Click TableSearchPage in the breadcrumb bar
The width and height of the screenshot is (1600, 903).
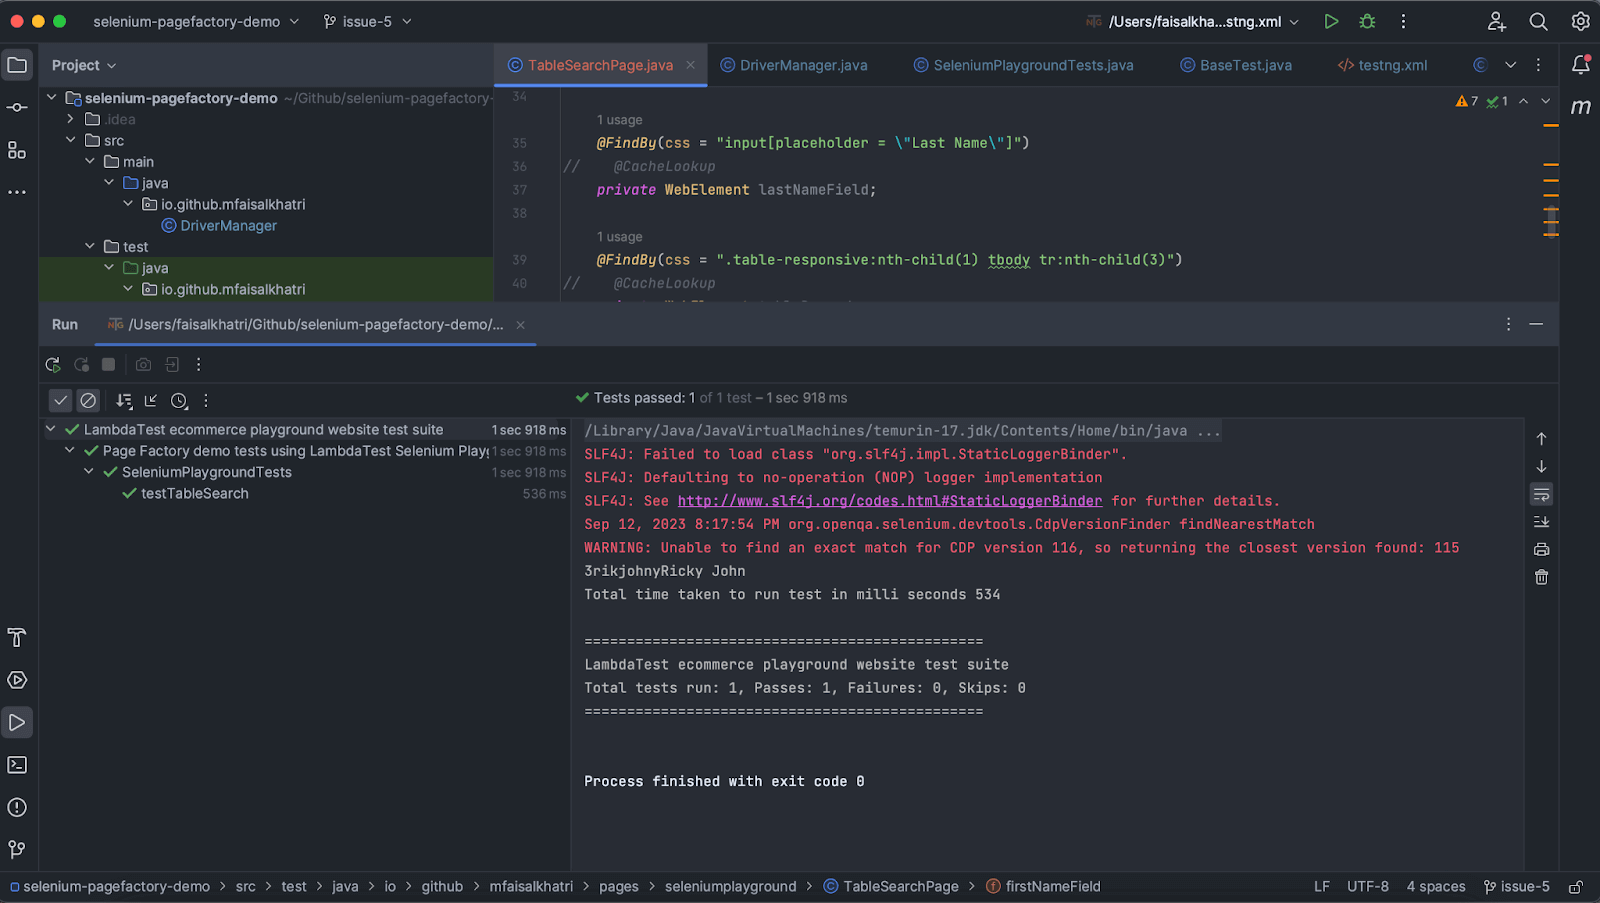900,886
